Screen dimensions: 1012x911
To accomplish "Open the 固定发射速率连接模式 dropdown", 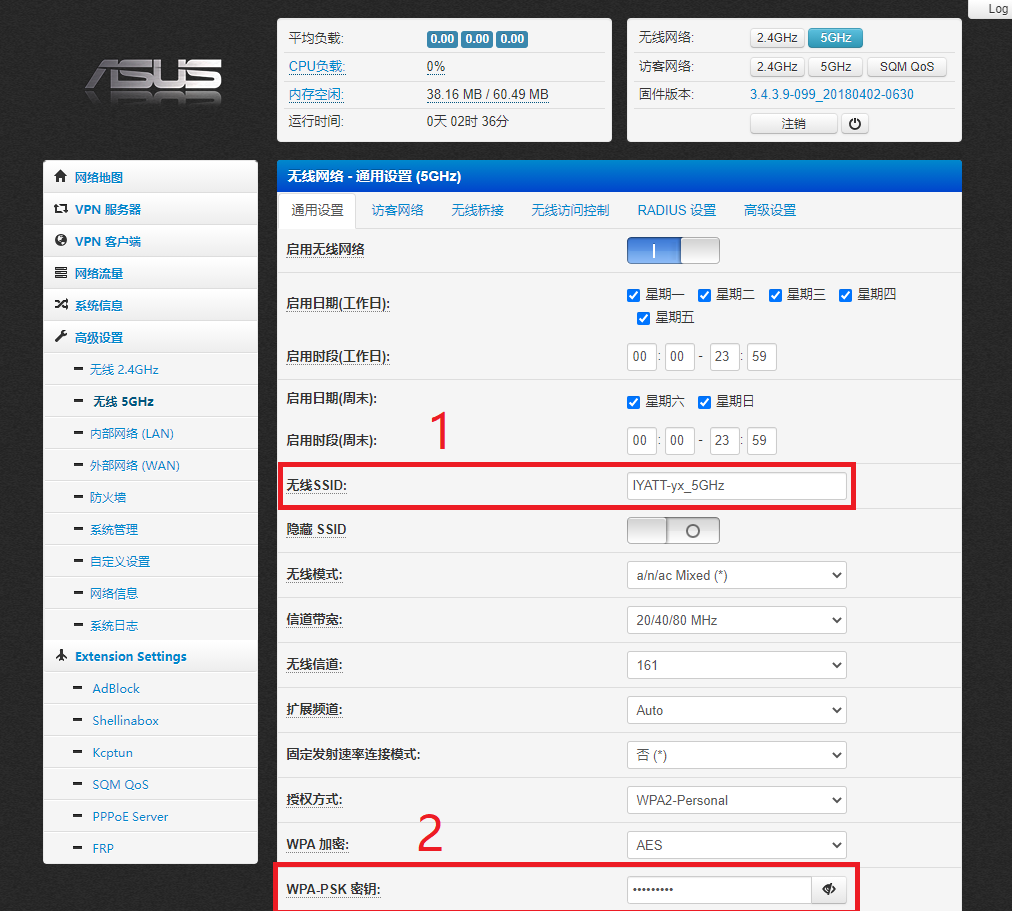I will pos(736,755).
